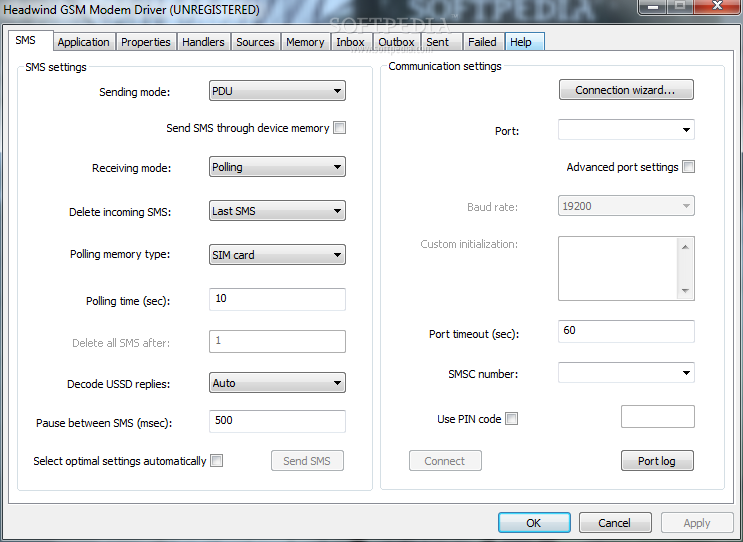Switch to the Application tab
The image size is (743, 542).
click(x=83, y=42)
